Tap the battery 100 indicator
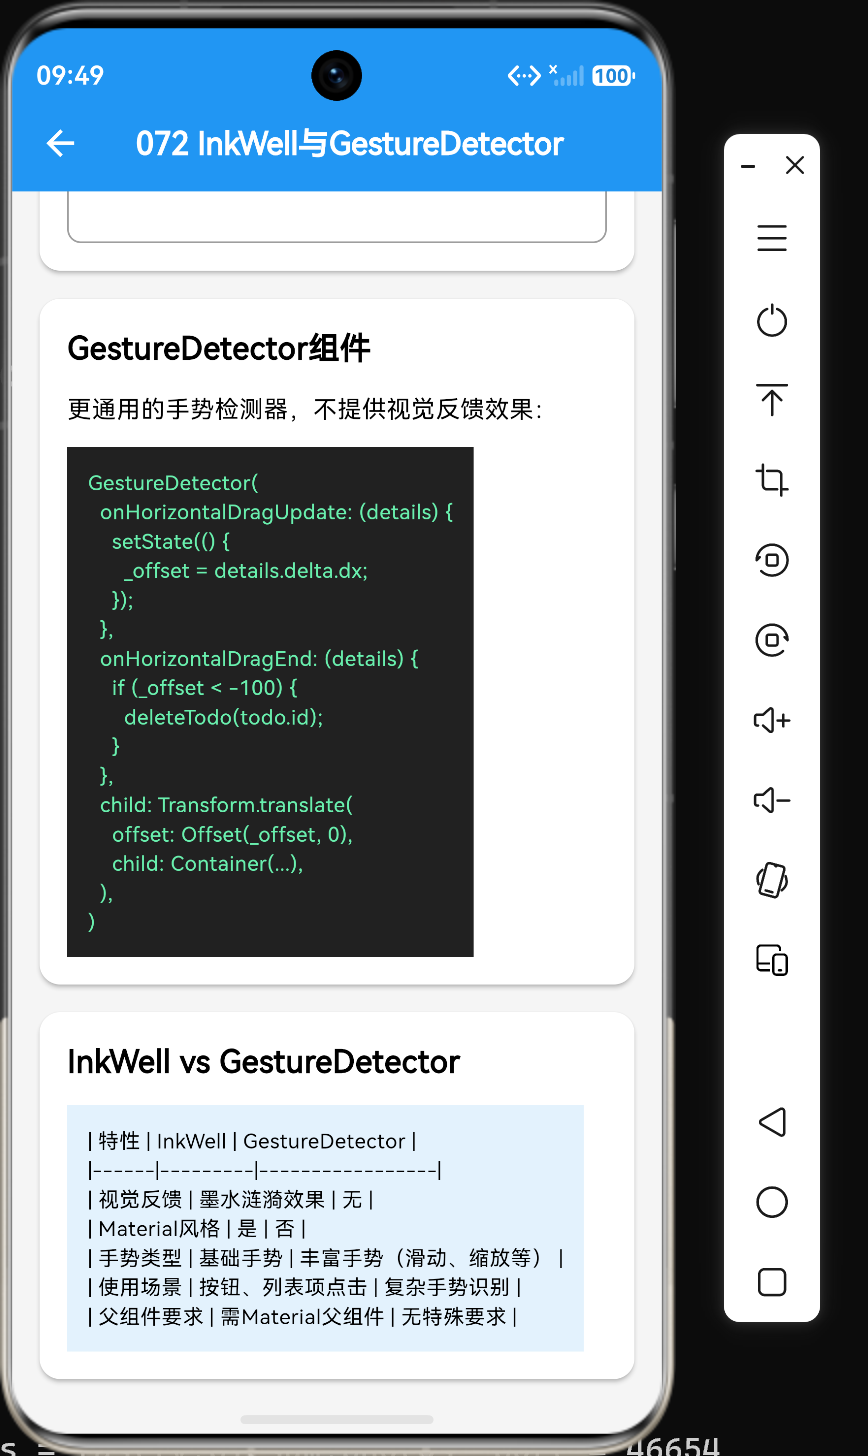868x1456 pixels. tap(613, 76)
